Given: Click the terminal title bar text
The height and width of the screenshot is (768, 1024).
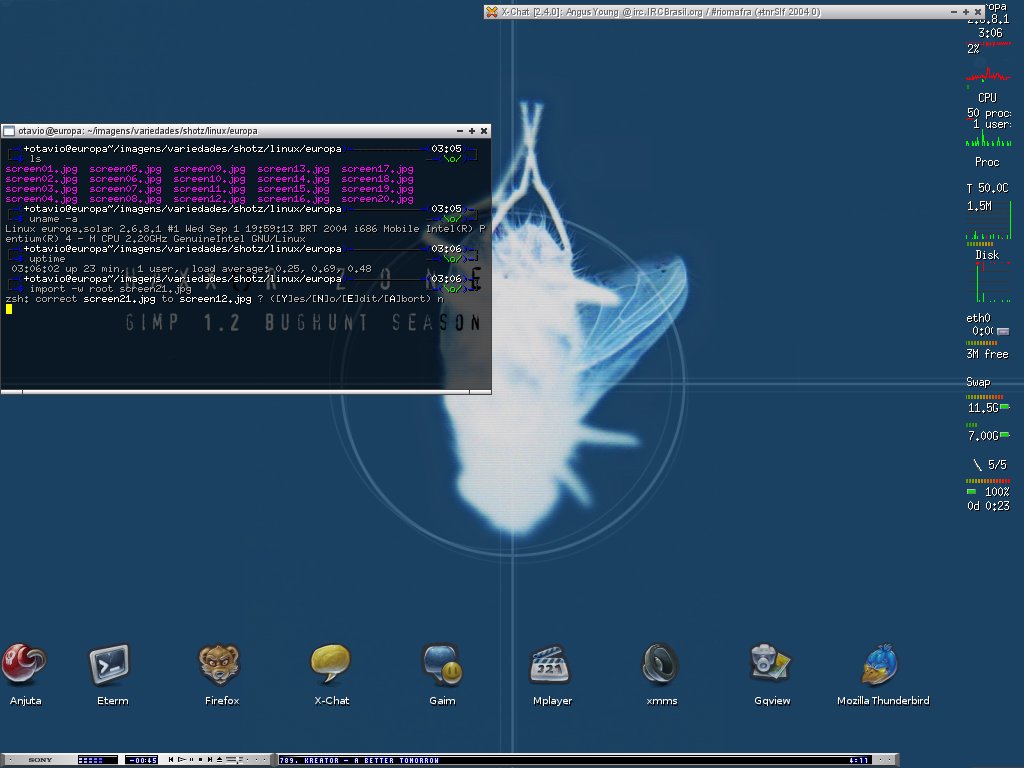Looking at the screenshot, I should (138, 131).
